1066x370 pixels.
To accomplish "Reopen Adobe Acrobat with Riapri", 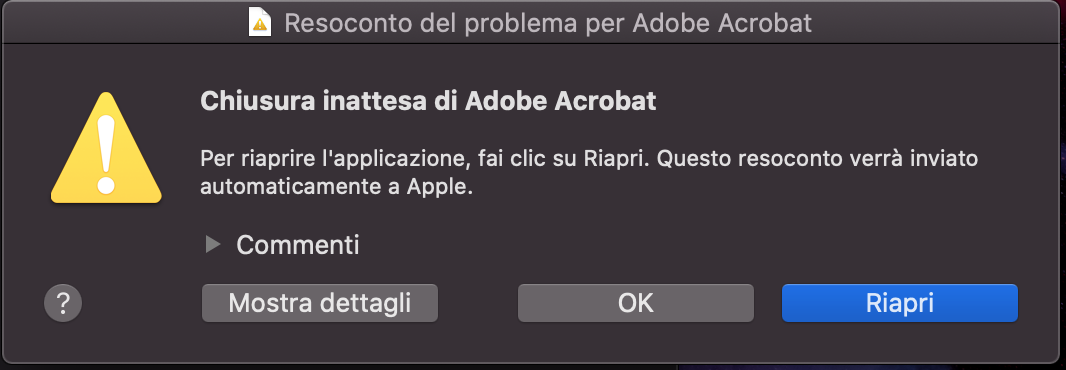I will [899, 303].
